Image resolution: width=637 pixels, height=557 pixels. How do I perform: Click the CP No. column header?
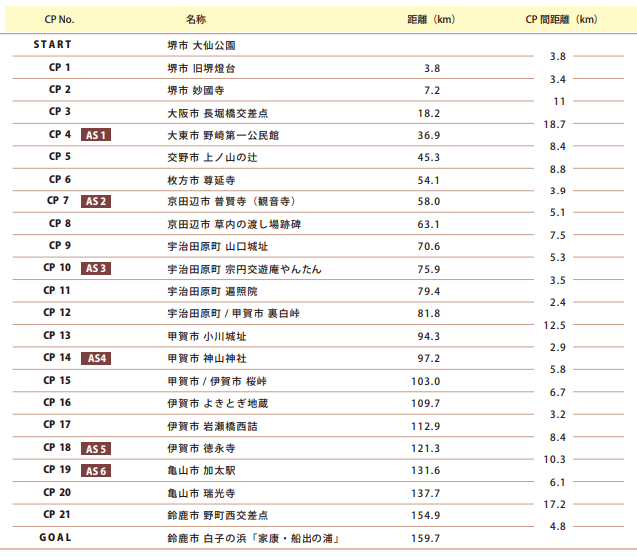[59, 20]
